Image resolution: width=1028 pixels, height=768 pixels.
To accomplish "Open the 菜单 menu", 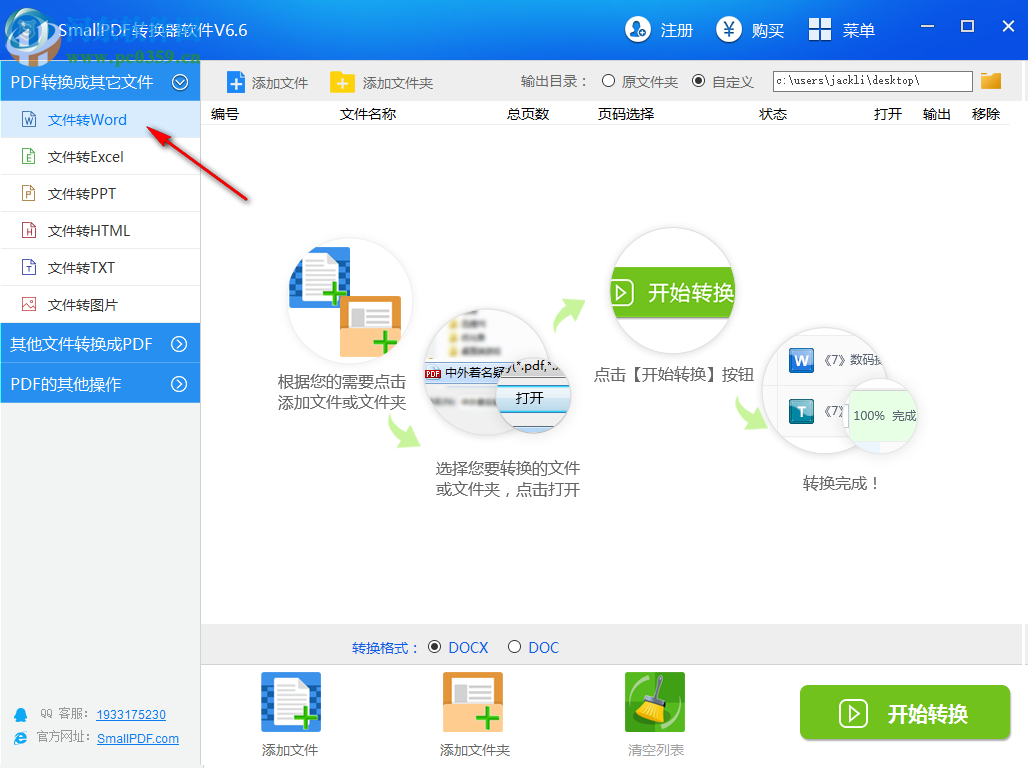I will pyautogui.click(x=843, y=29).
